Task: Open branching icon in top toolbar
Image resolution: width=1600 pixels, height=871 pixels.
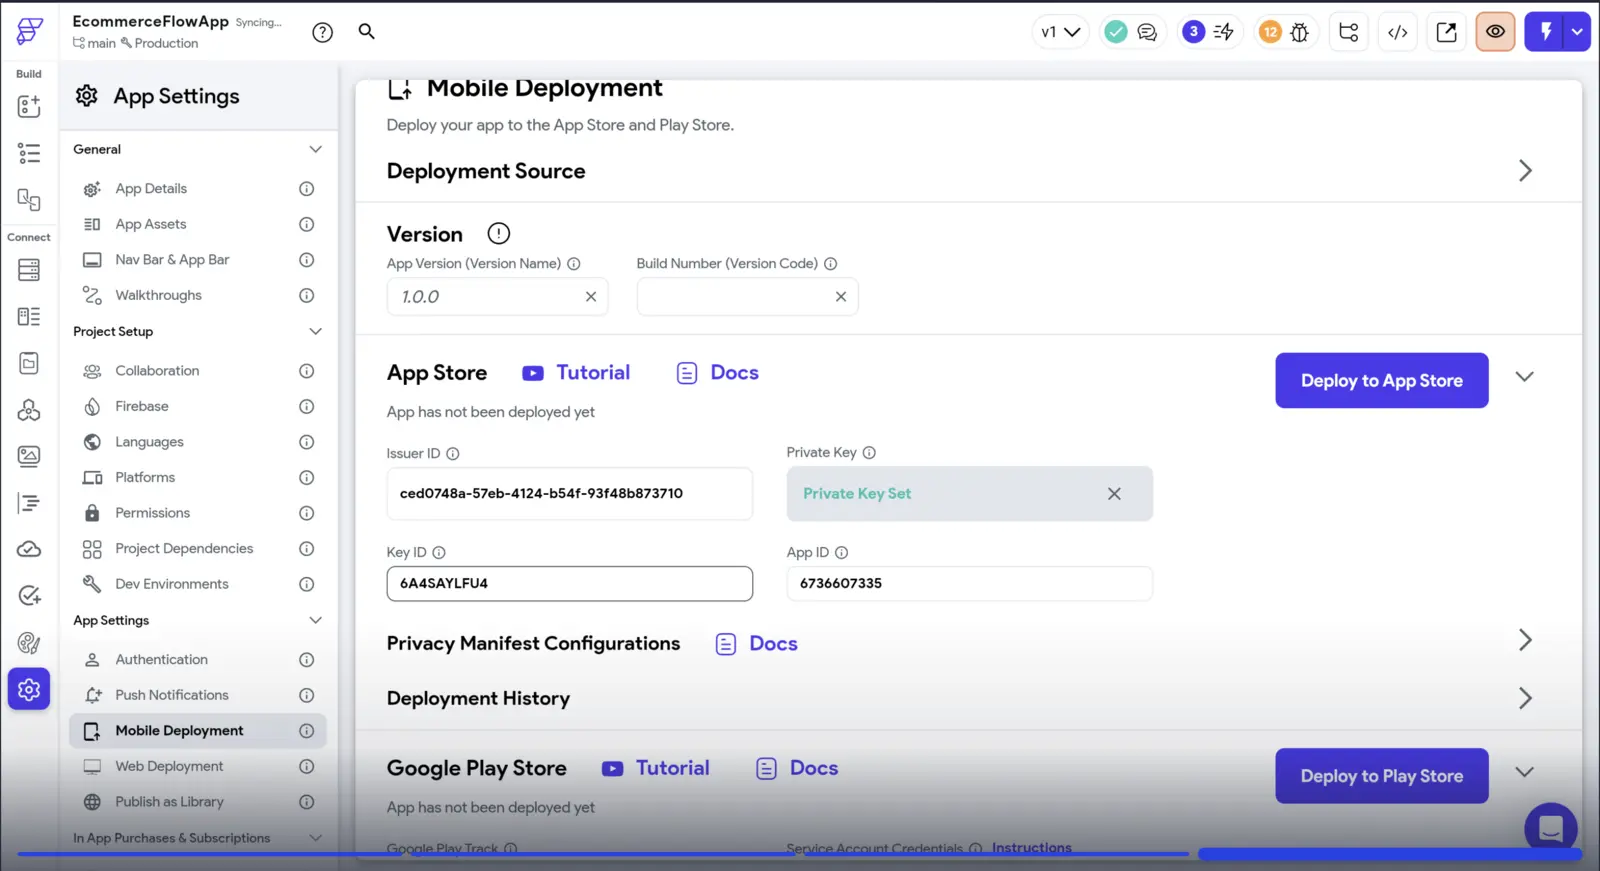Action: [1348, 32]
